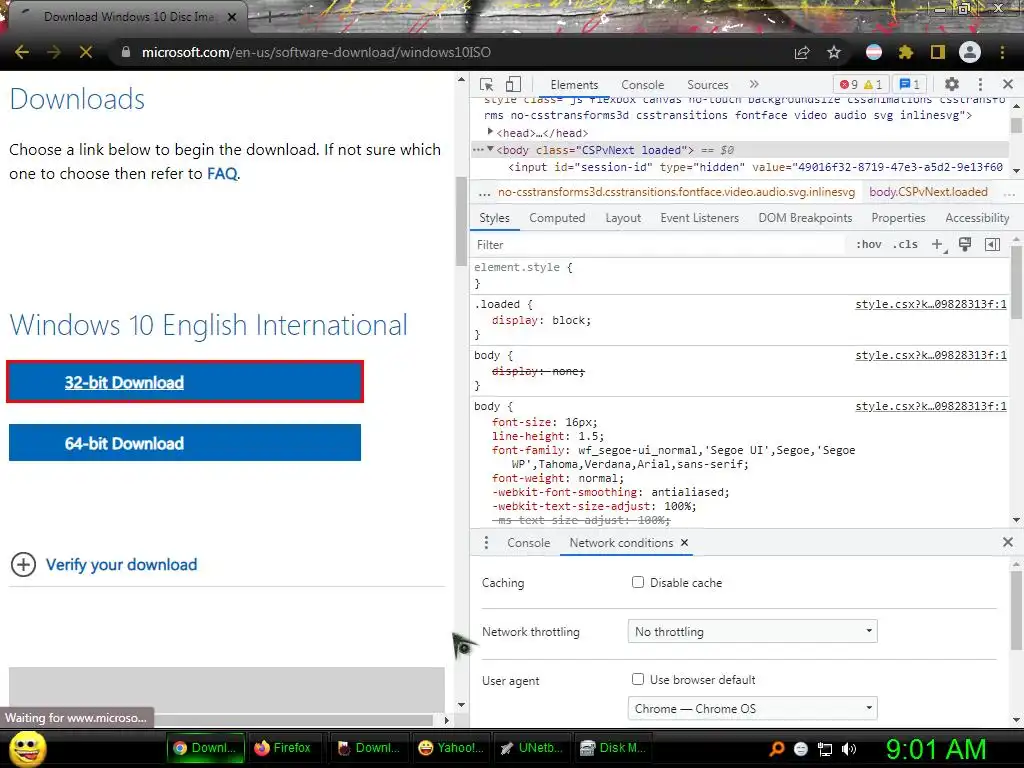Image resolution: width=1024 pixels, height=768 pixels.
Task: Open the Properties tab
Action: (898, 218)
